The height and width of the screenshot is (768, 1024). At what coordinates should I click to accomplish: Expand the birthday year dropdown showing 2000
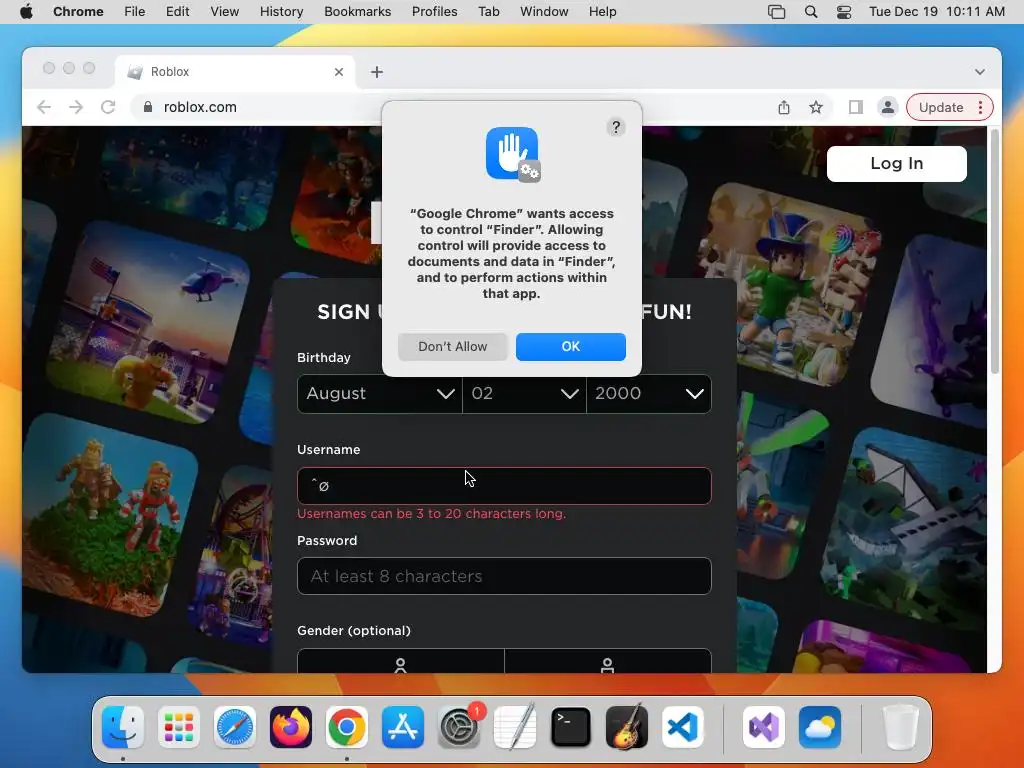[x=649, y=394]
